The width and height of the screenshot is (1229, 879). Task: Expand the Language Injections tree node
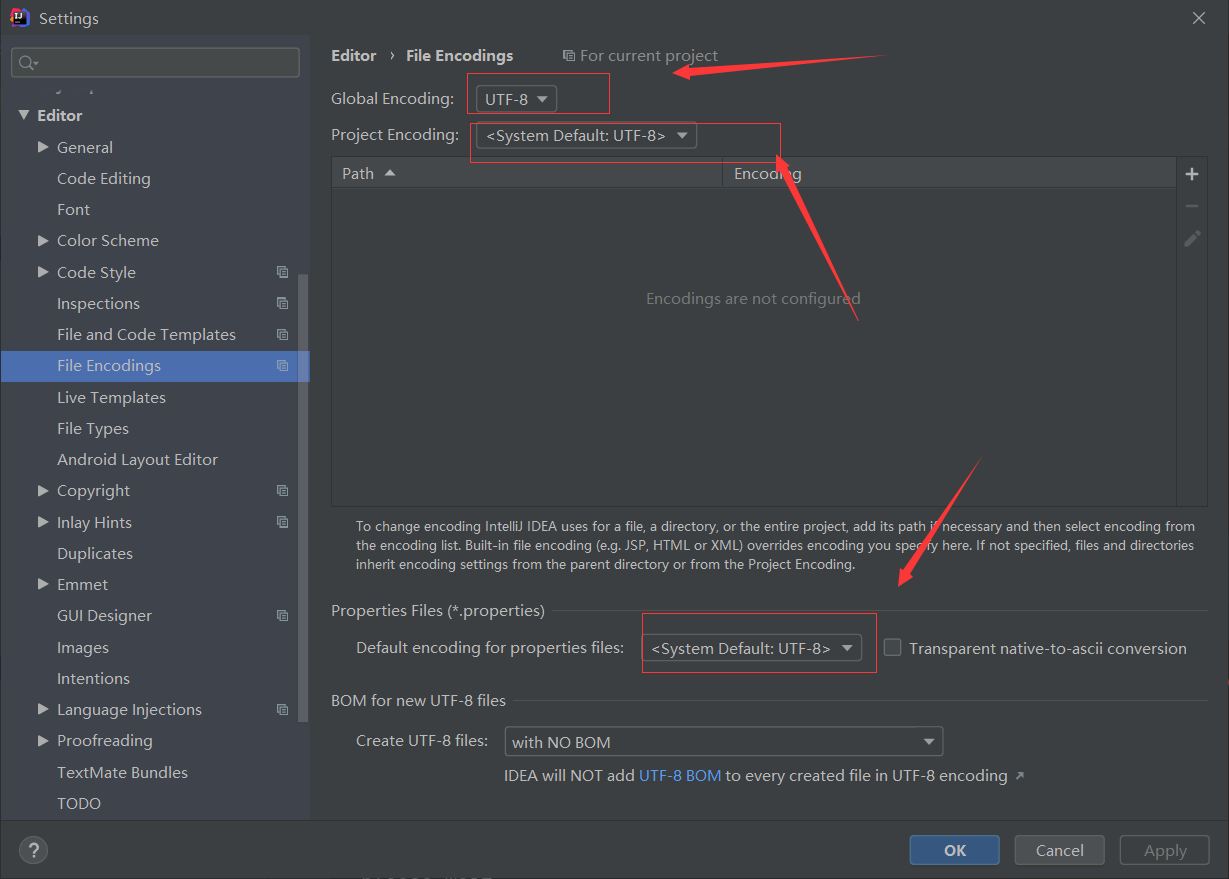coord(43,710)
